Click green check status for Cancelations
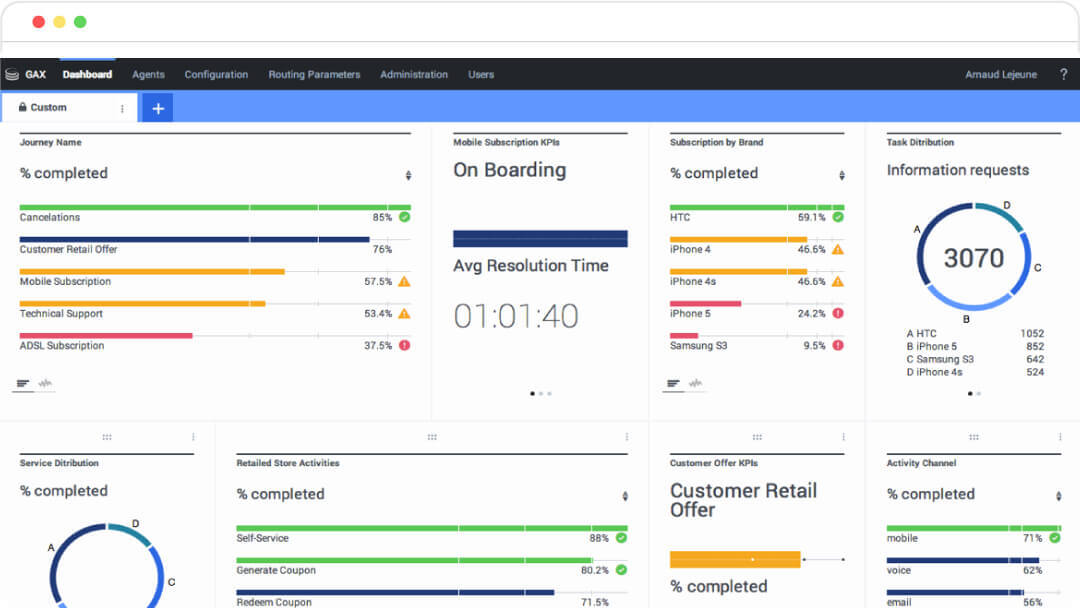The height and width of the screenshot is (608, 1080). coord(404,217)
